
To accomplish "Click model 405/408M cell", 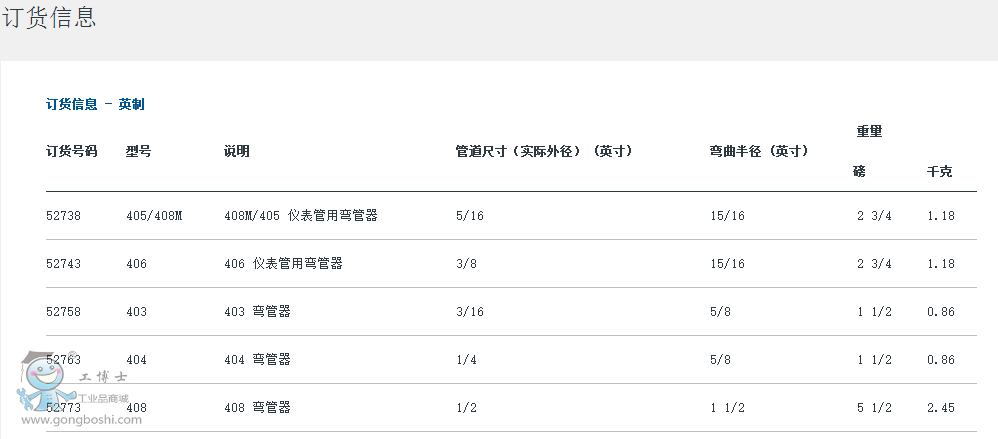I will click(x=154, y=215).
